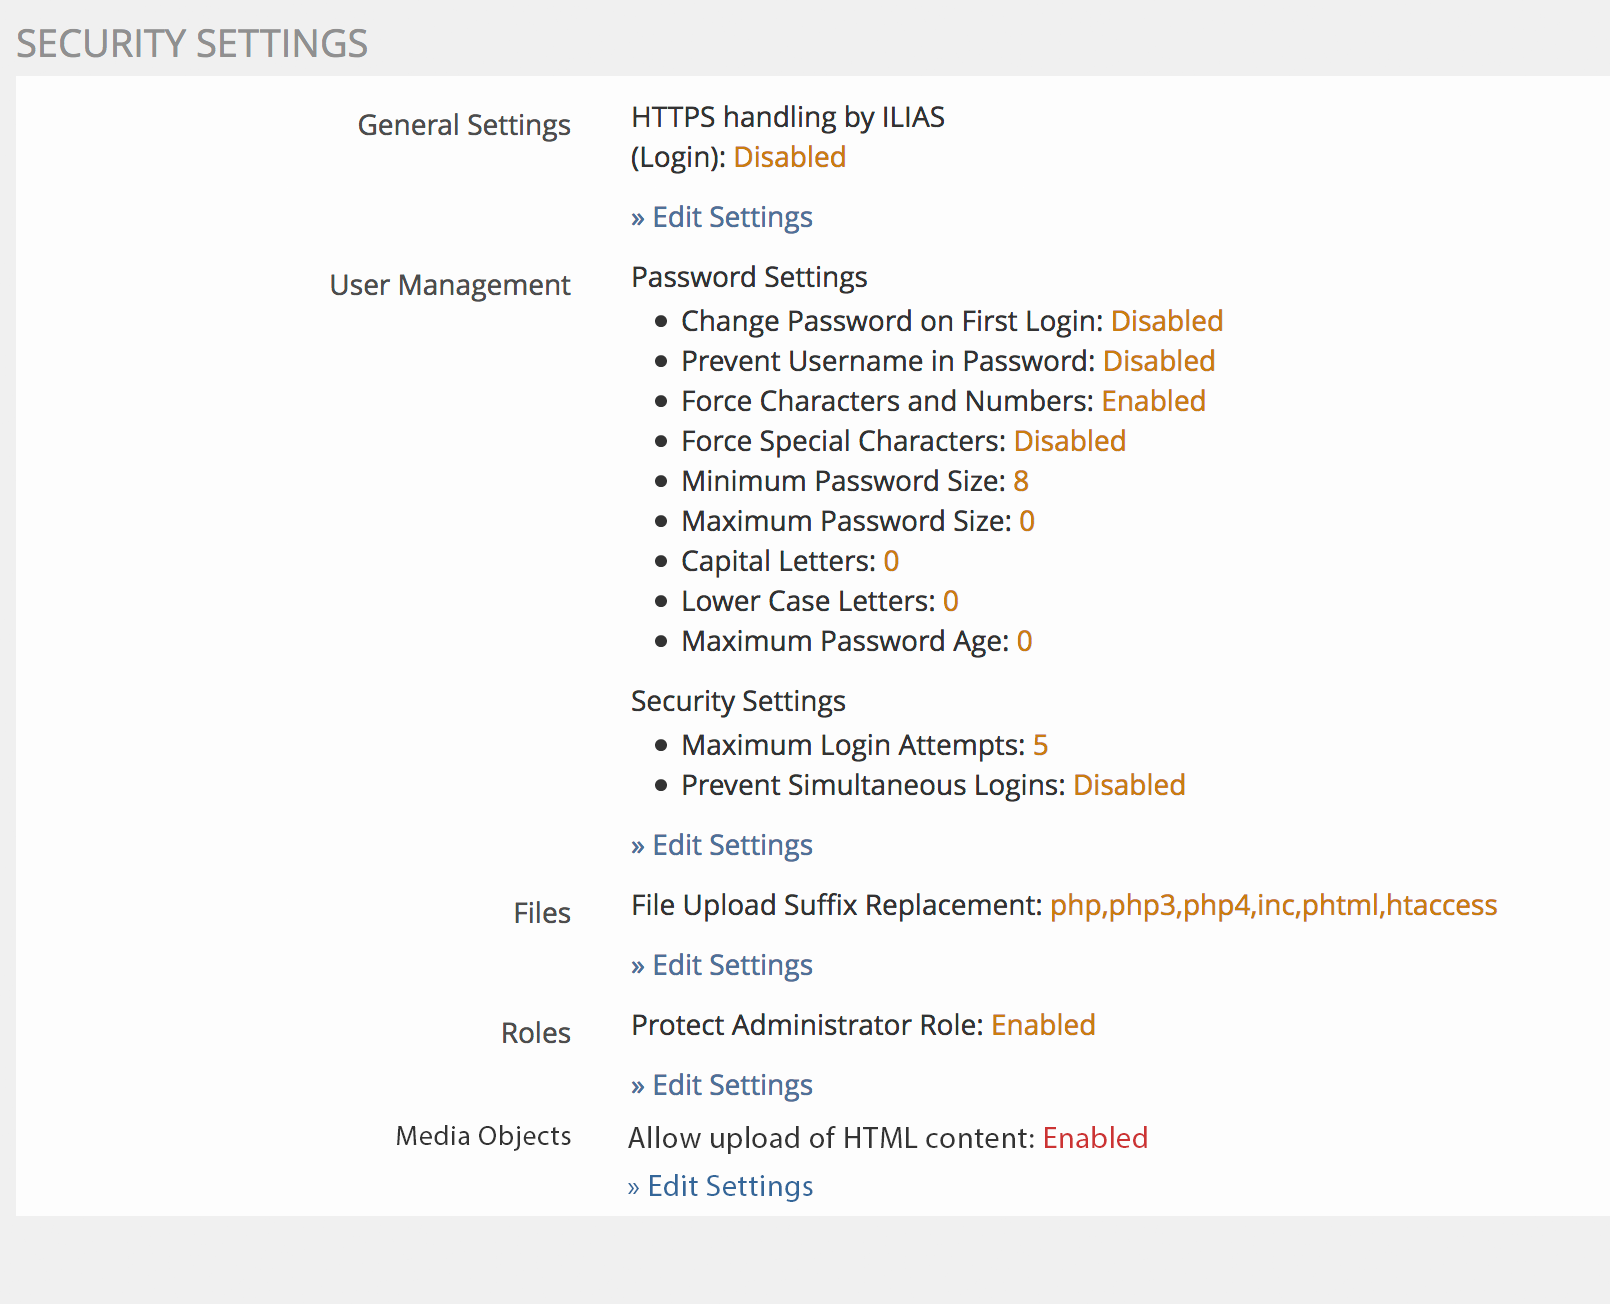This screenshot has width=1610, height=1304.
Task: Select the Minimum Password Size value 8
Action: [x=1020, y=481]
